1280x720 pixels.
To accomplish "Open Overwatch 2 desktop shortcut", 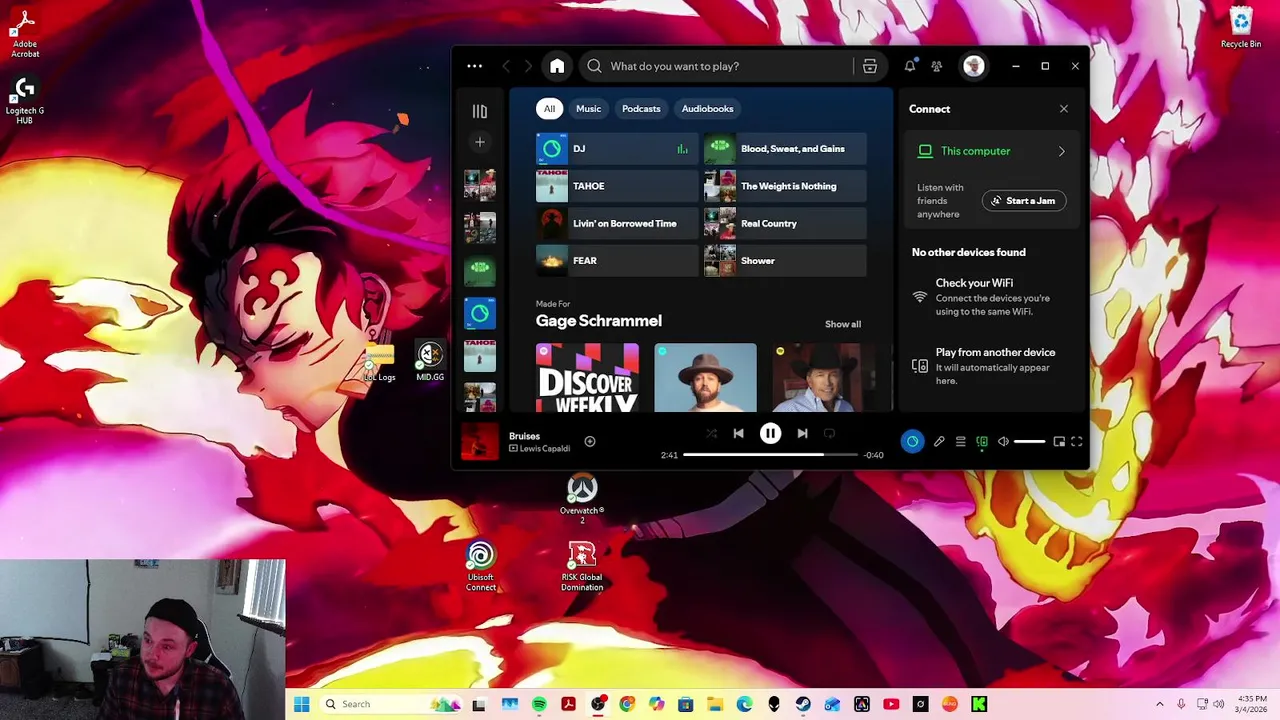I will pos(582,499).
